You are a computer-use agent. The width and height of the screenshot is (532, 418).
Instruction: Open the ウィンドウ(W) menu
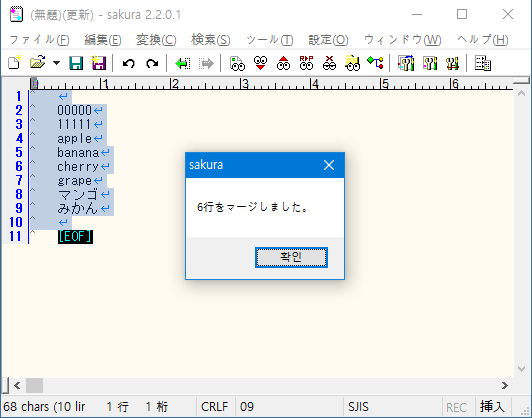(x=402, y=40)
